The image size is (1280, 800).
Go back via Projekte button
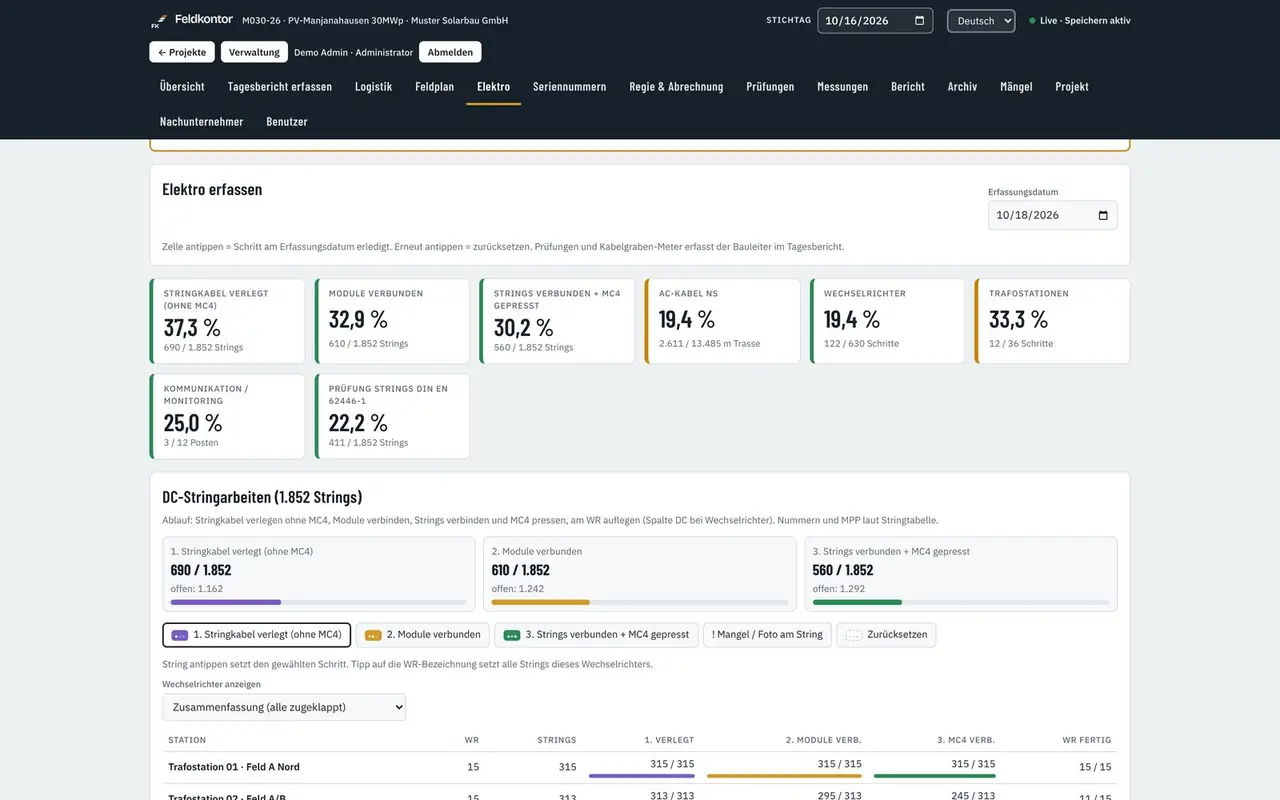[x=182, y=52]
